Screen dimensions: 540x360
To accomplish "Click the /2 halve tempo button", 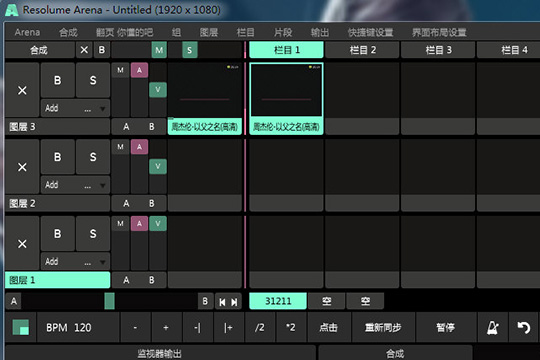I will (x=260, y=327).
